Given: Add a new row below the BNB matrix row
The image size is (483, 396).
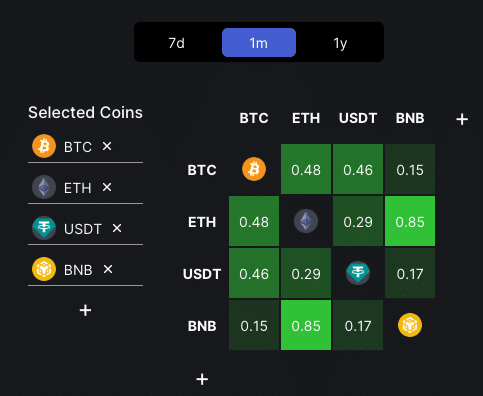Looking at the screenshot, I should pos(202,379).
